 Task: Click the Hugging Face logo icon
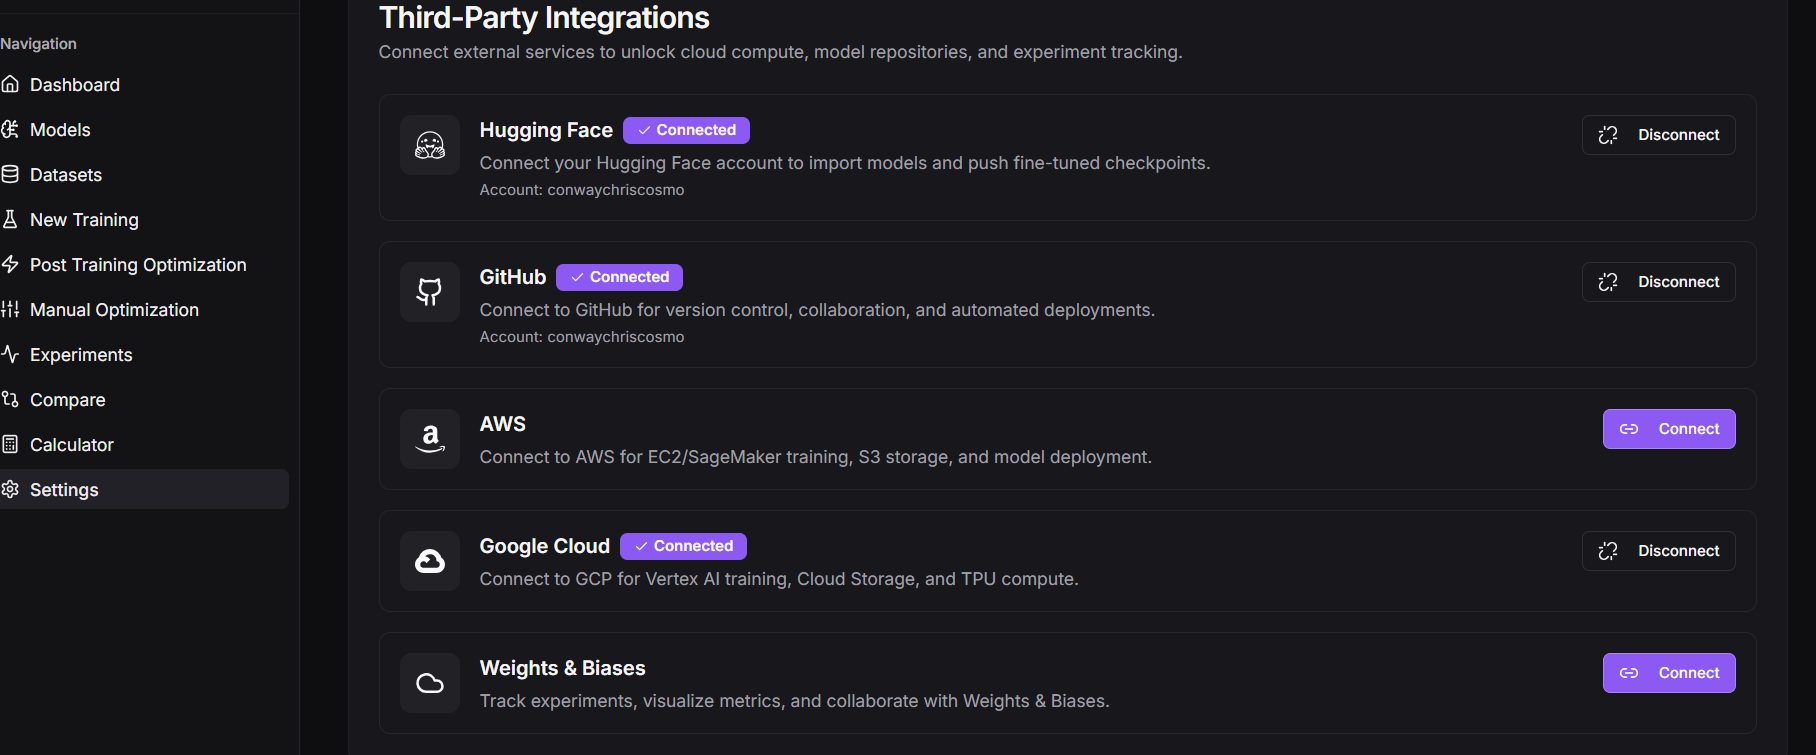(x=430, y=145)
